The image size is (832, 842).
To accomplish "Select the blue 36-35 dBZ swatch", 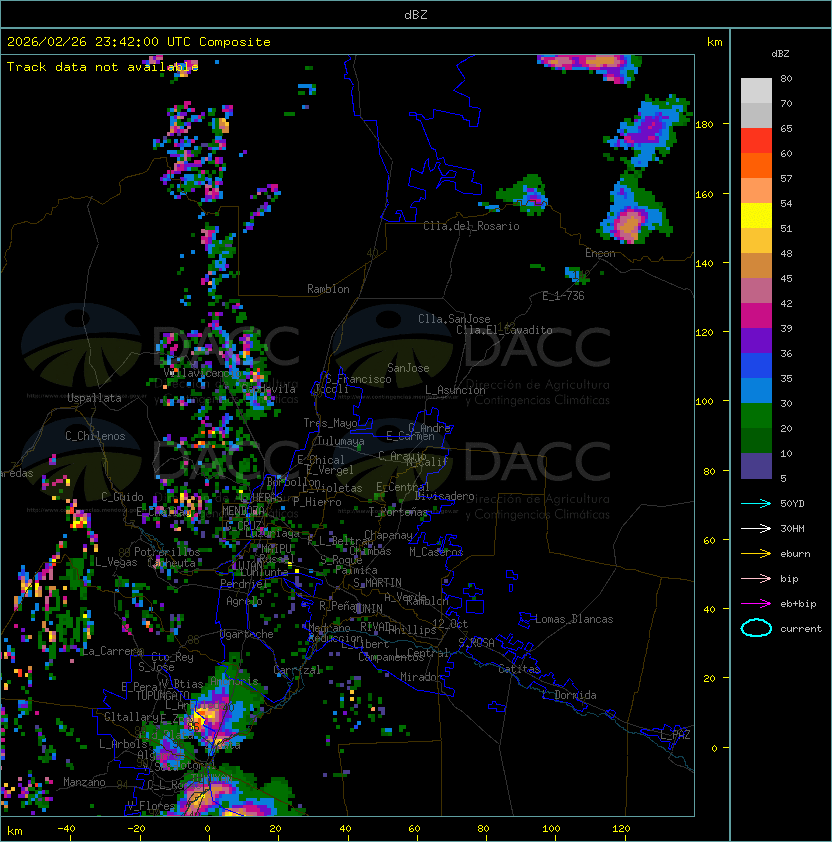I will [756, 366].
